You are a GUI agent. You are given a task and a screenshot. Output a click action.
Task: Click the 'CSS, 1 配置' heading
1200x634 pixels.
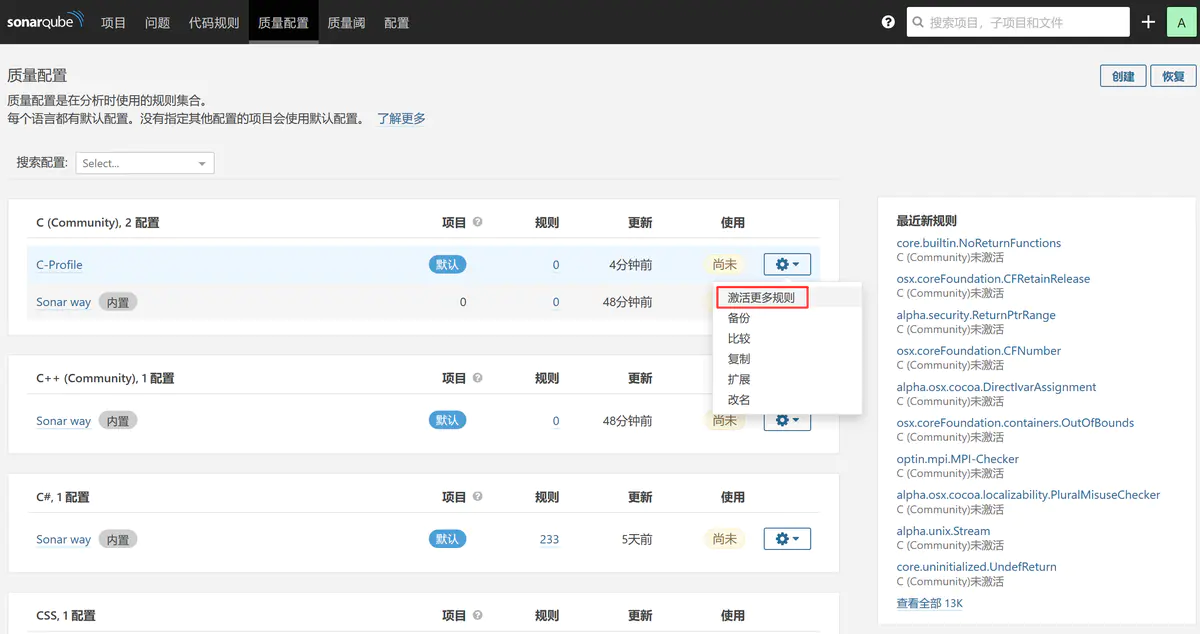(66, 615)
